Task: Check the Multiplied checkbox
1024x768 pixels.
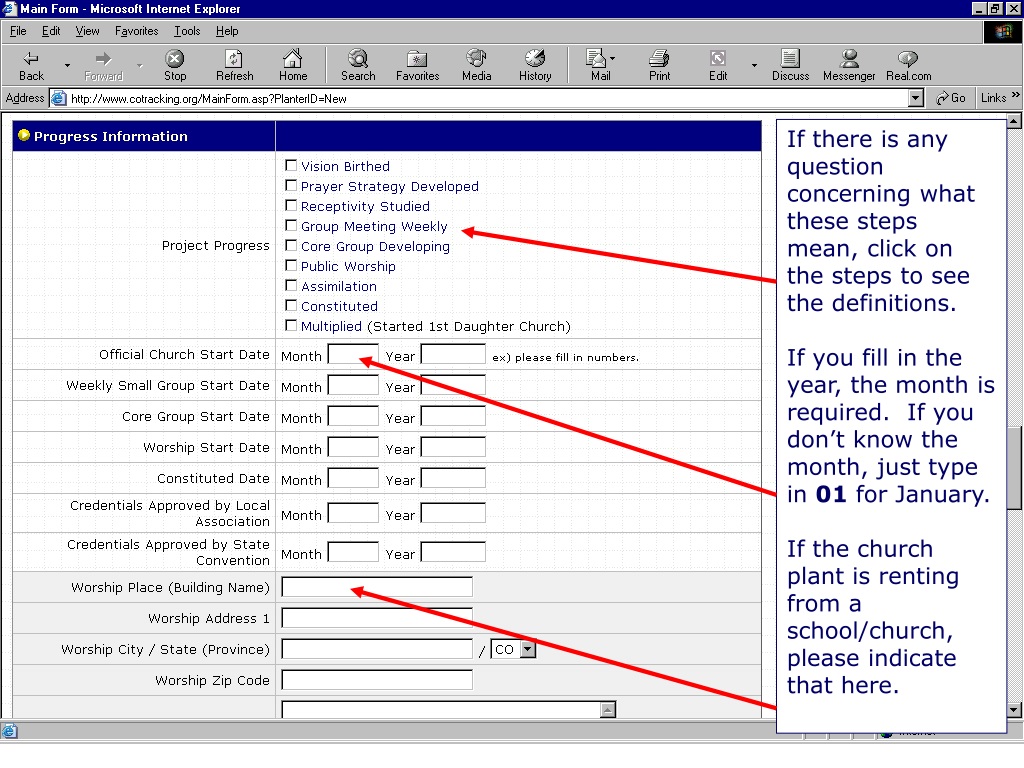Action: (x=291, y=326)
